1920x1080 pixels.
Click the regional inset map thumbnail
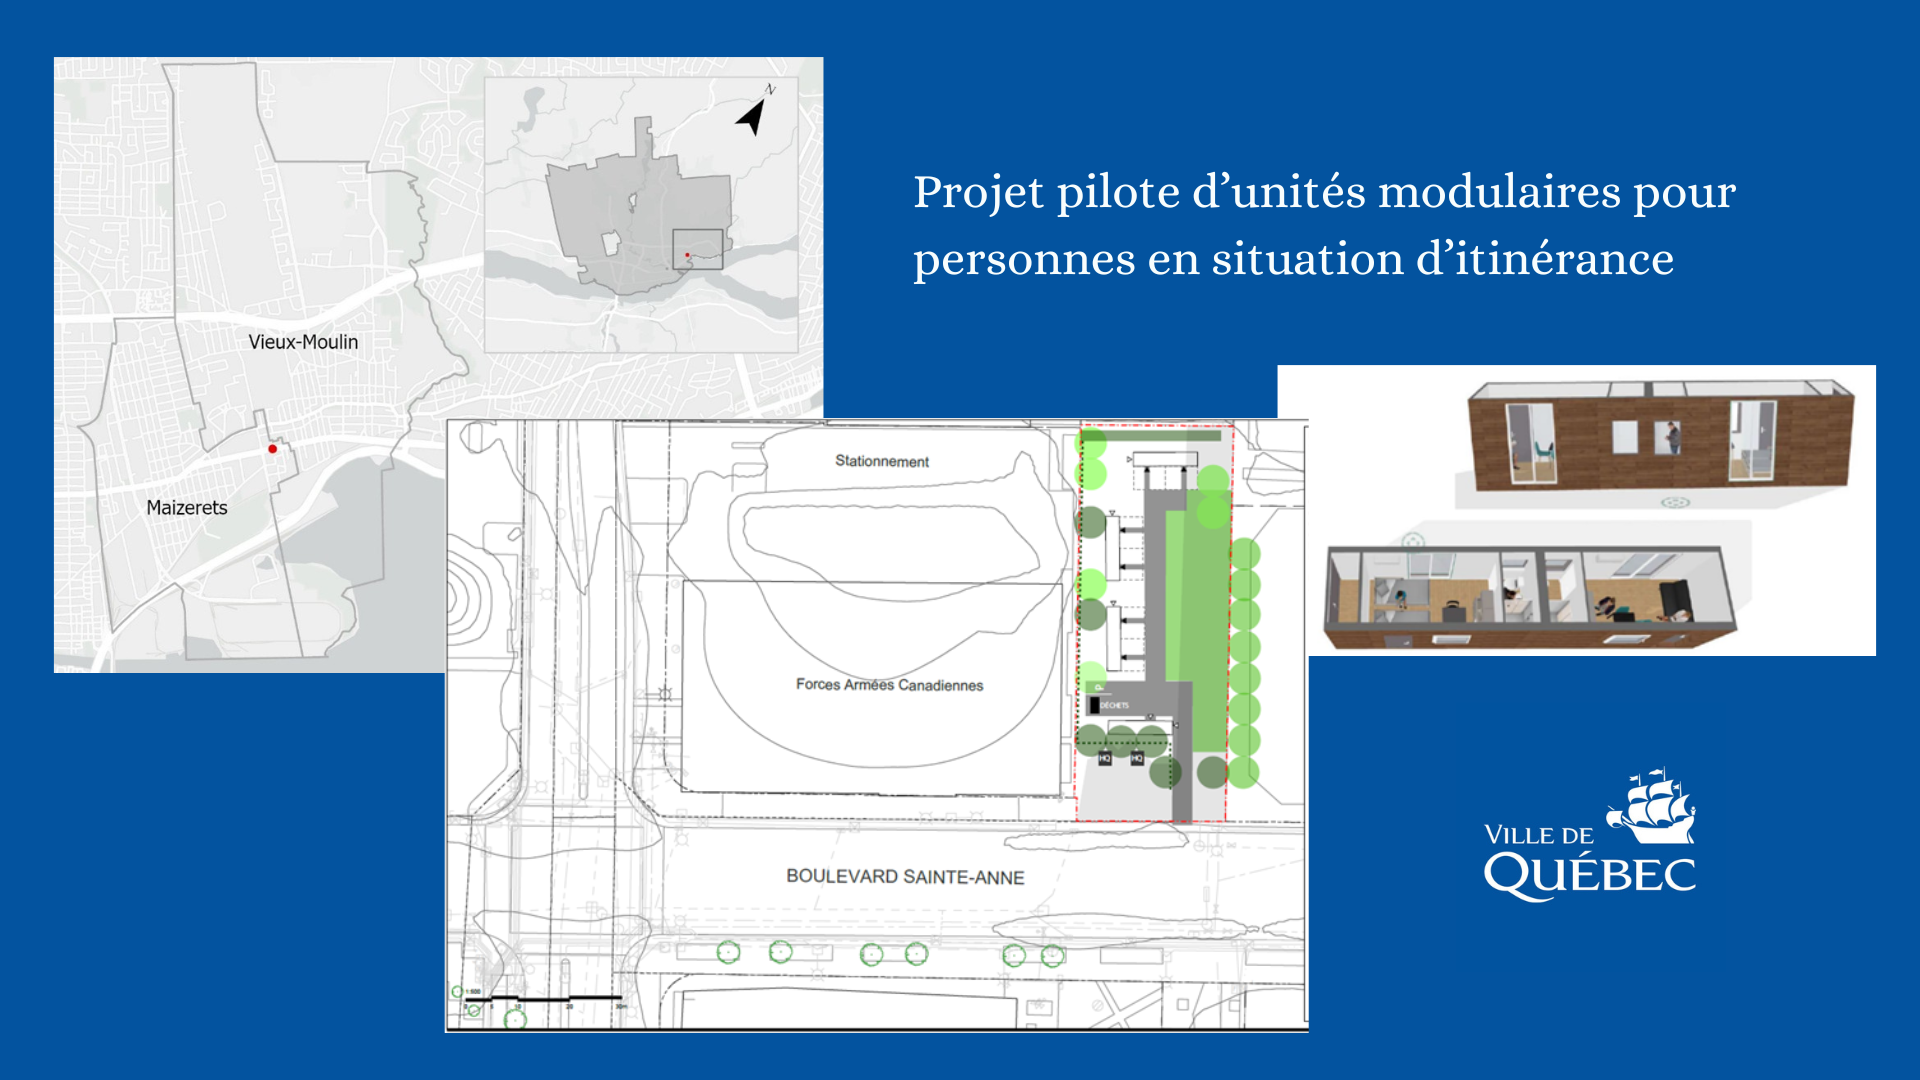(x=641, y=214)
